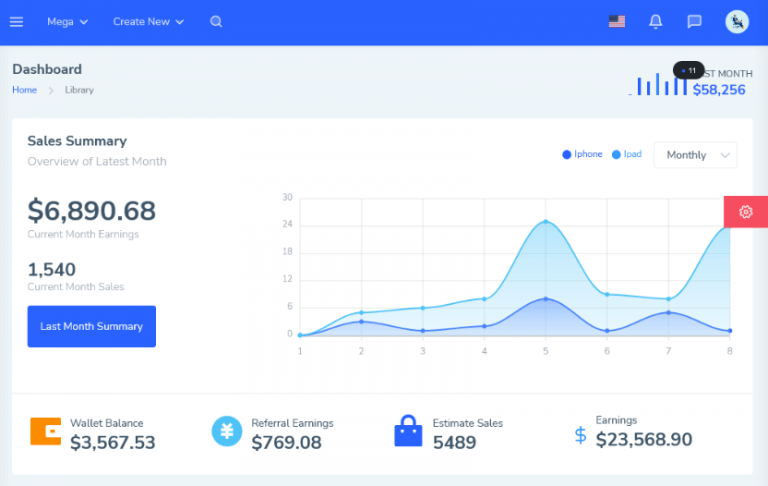Open the Monthly period dropdown
This screenshot has width=768, height=486.
coord(695,155)
